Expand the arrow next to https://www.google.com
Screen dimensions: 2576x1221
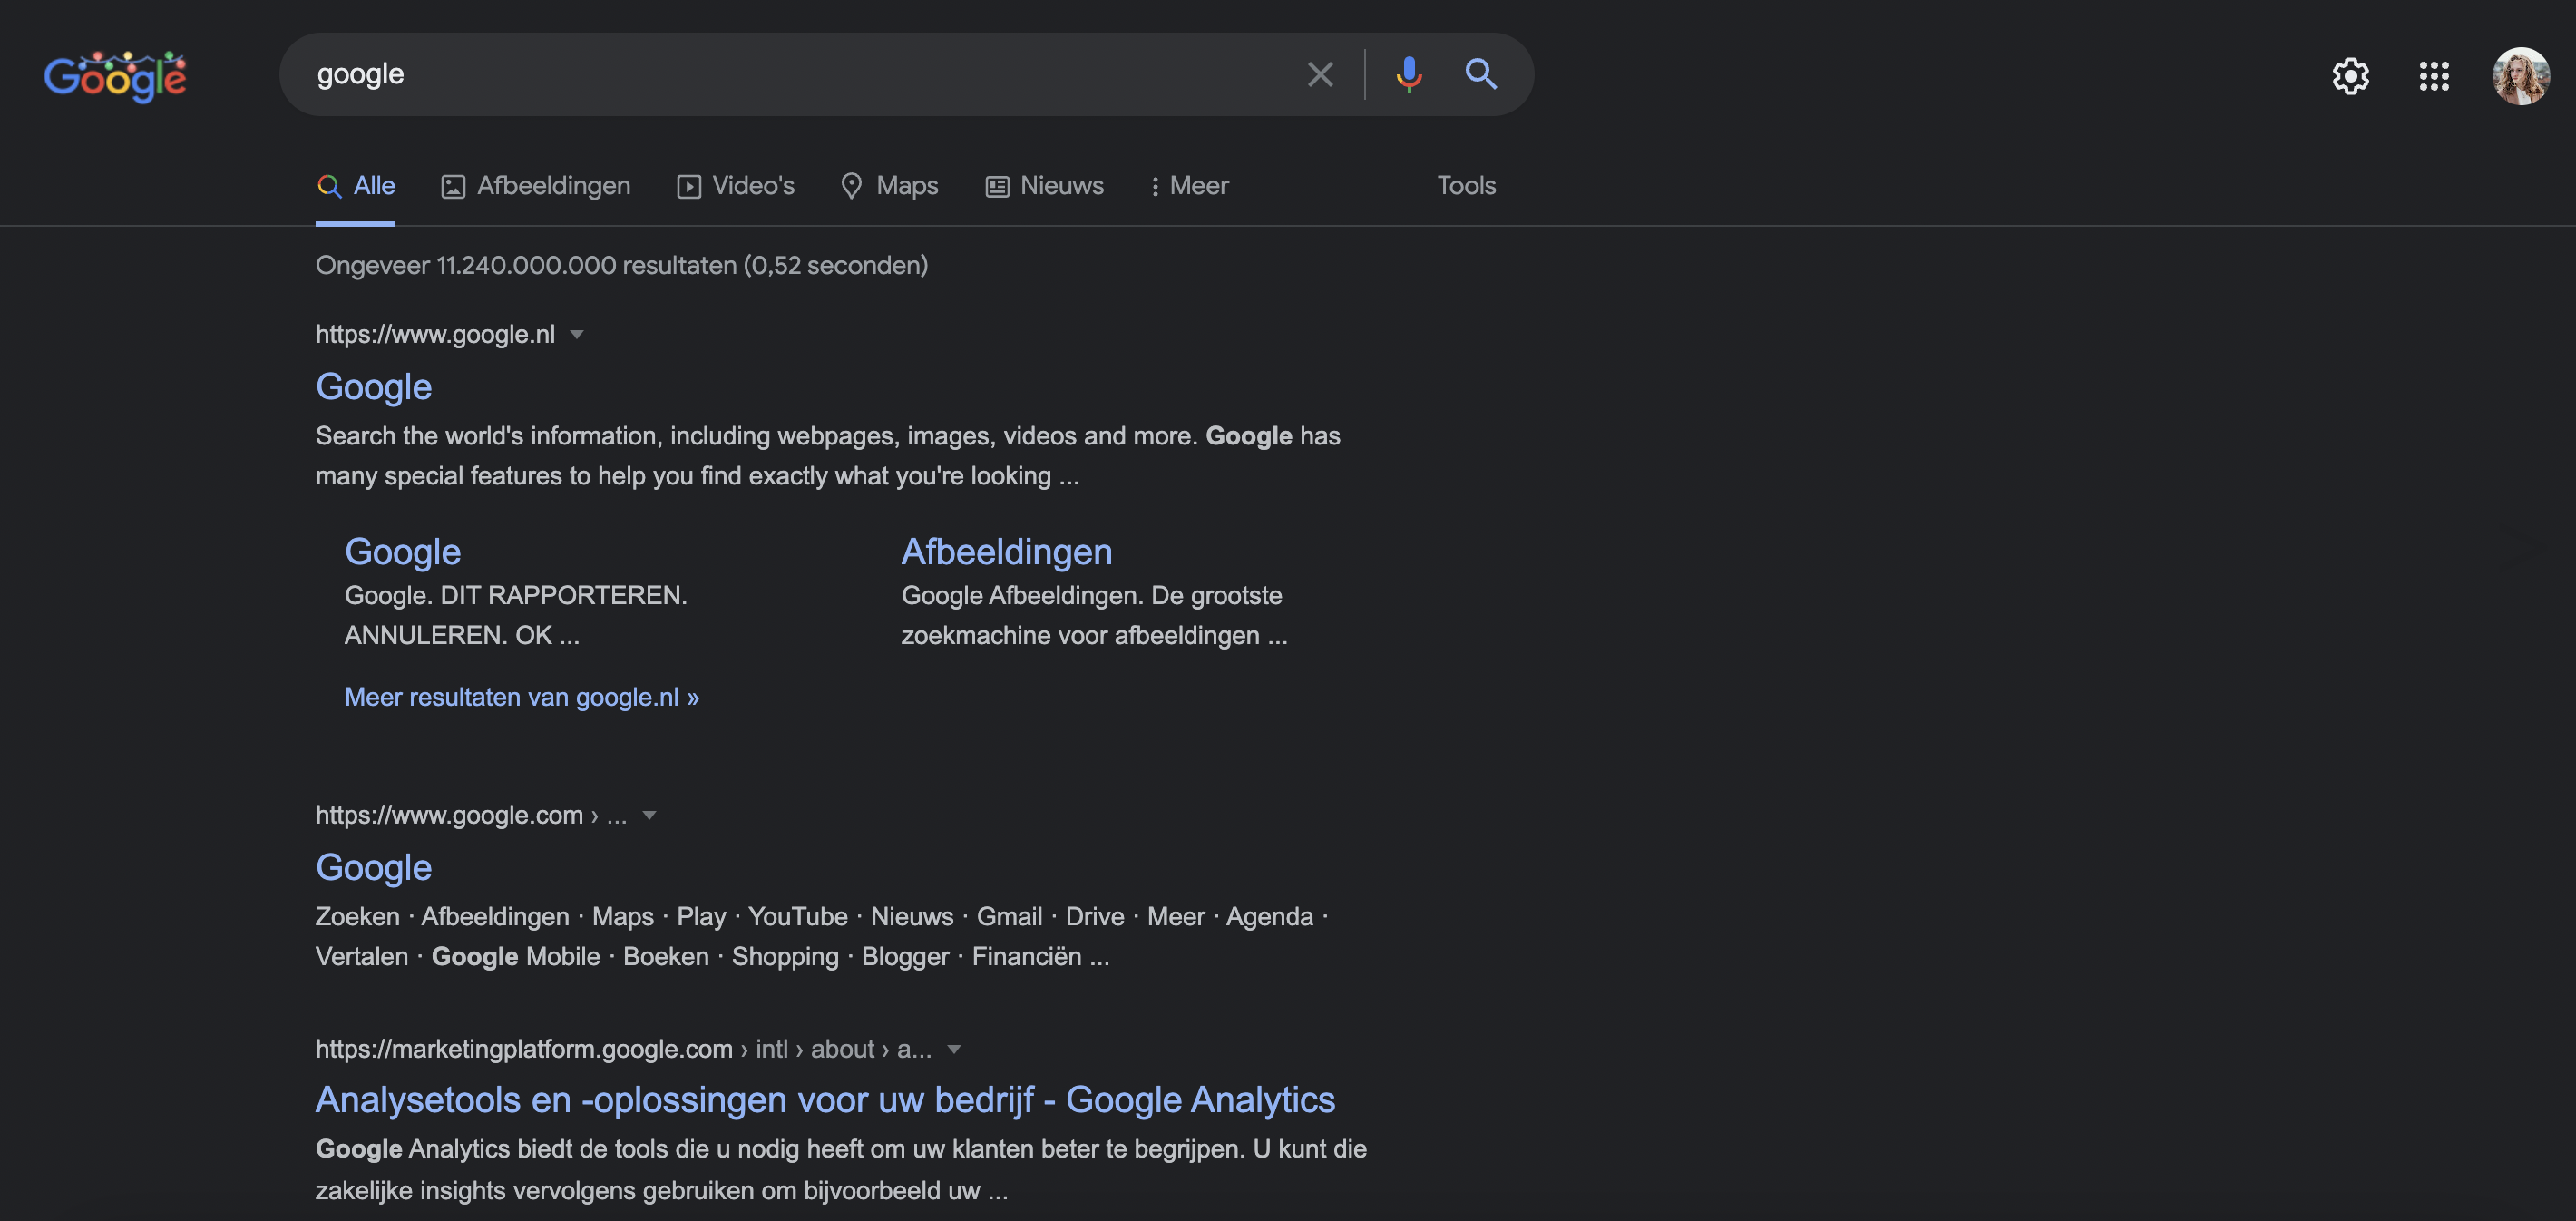650,815
